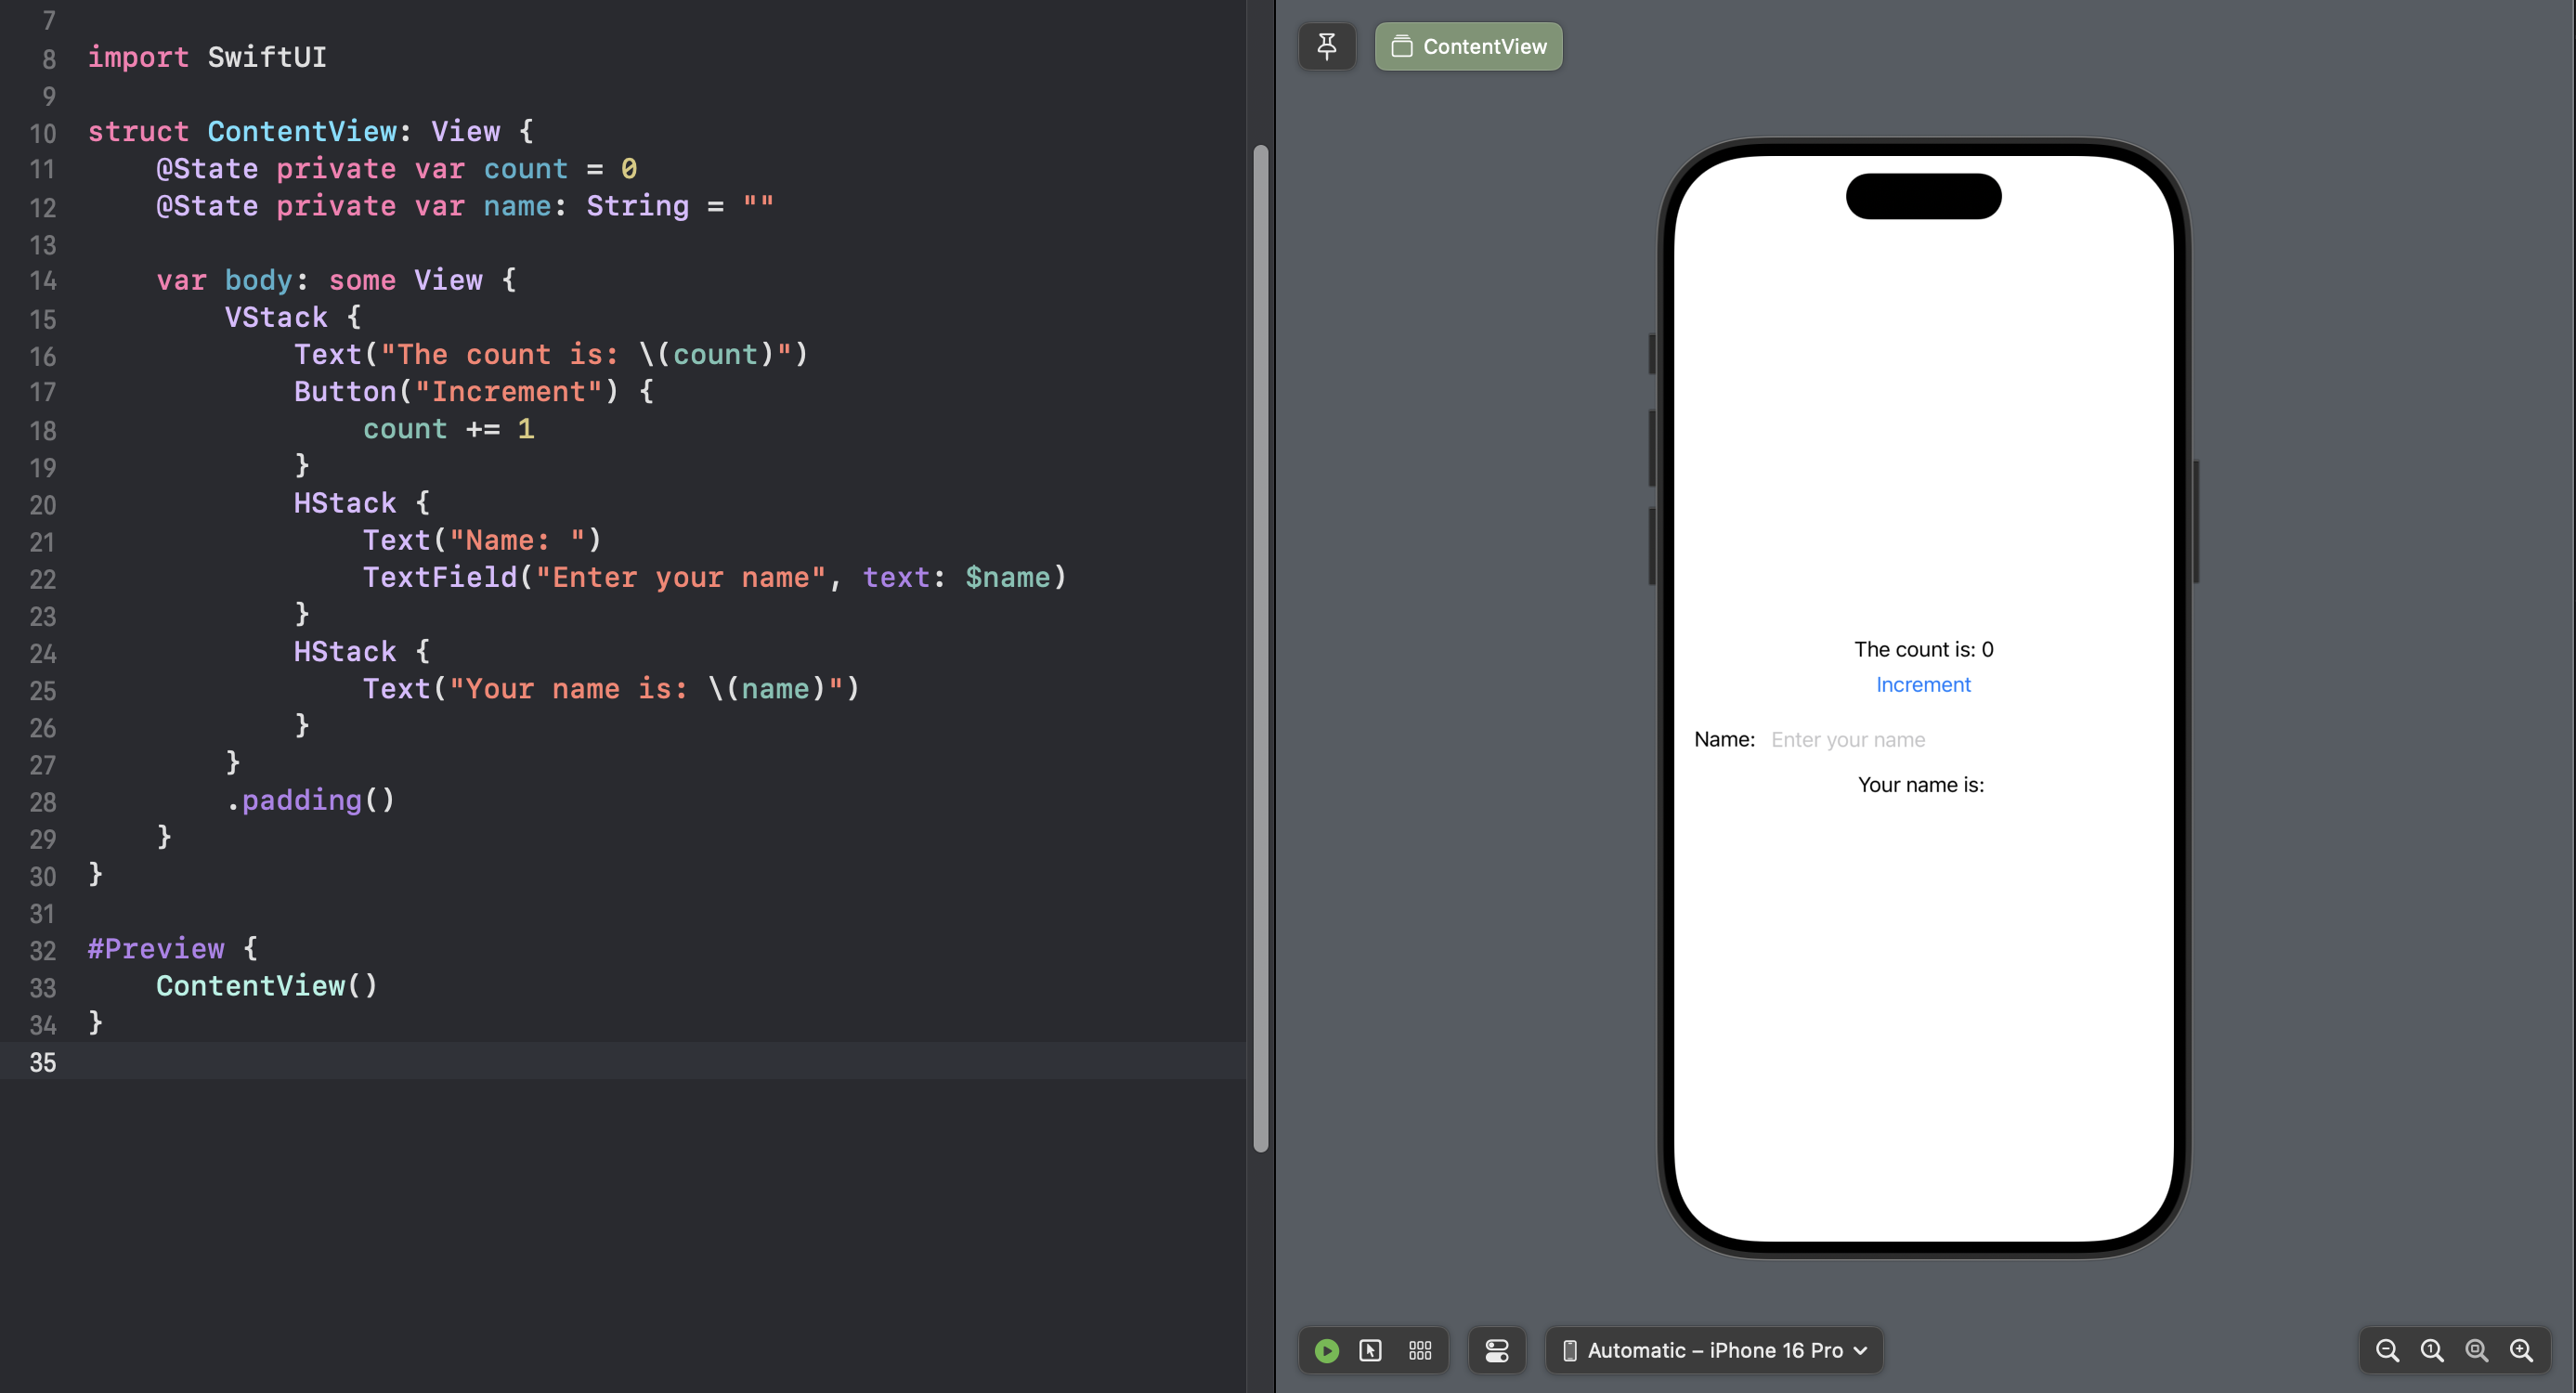2576x1393 pixels.
Task: Zoom in the preview canvas
Action: point(2521,1350)
